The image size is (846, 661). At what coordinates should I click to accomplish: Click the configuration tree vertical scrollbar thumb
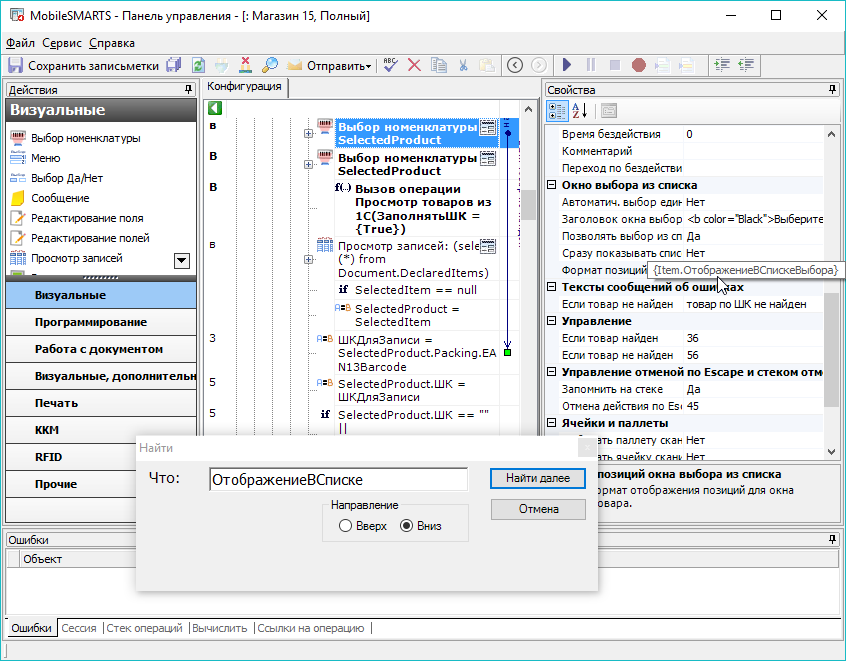point(529,205)
